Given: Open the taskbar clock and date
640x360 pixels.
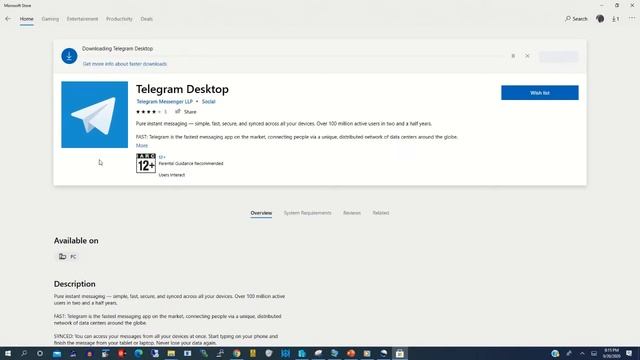Looking at the screenshot, I should tap(611, 353).
